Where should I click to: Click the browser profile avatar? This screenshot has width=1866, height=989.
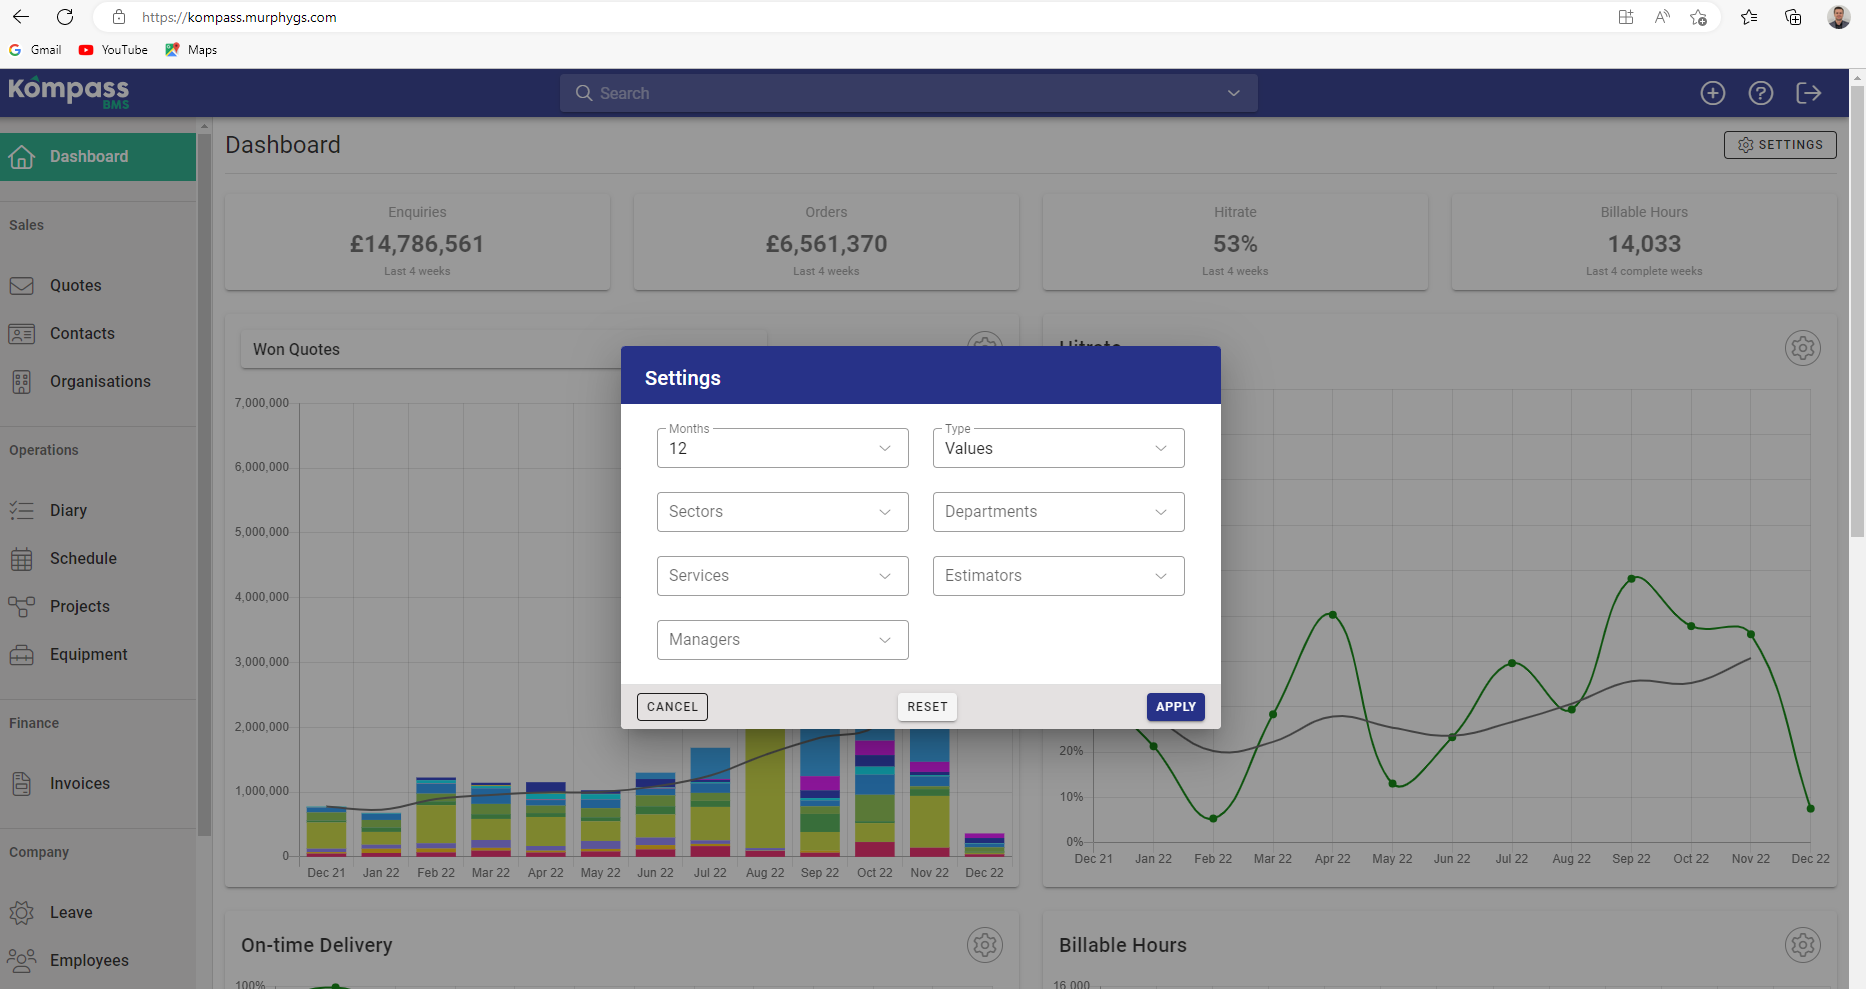coord(1838,17)
